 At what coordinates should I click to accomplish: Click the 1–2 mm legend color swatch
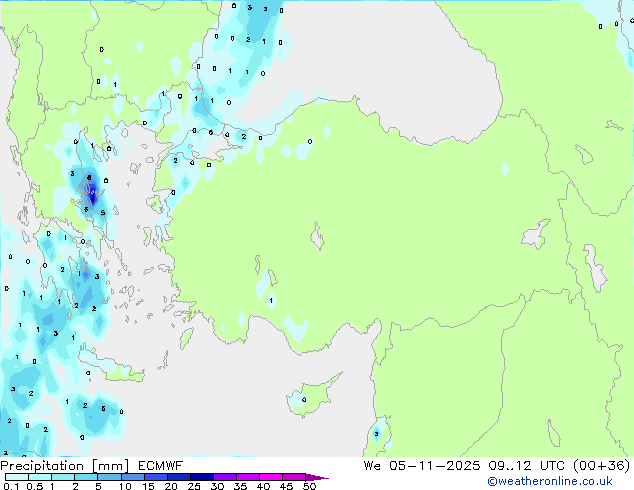click(x=63, y=477)
